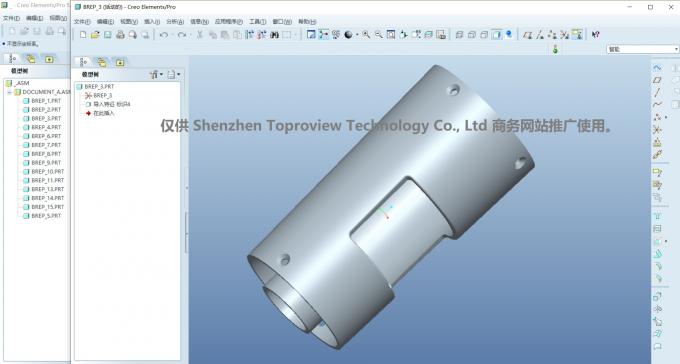The width and height of the screenshot is (680, 364).
Task: Select the coordinate system tool in right toolbar
Action: click(657, 129)
